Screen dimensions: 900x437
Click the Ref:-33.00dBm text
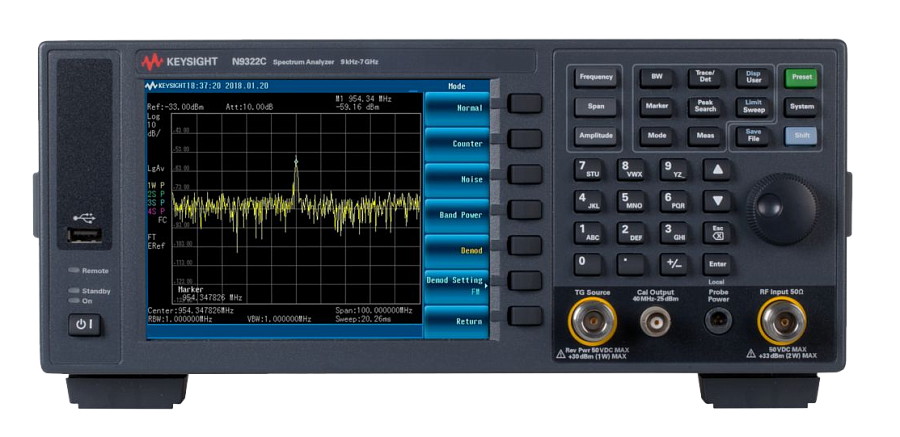[x=175, y=107]
